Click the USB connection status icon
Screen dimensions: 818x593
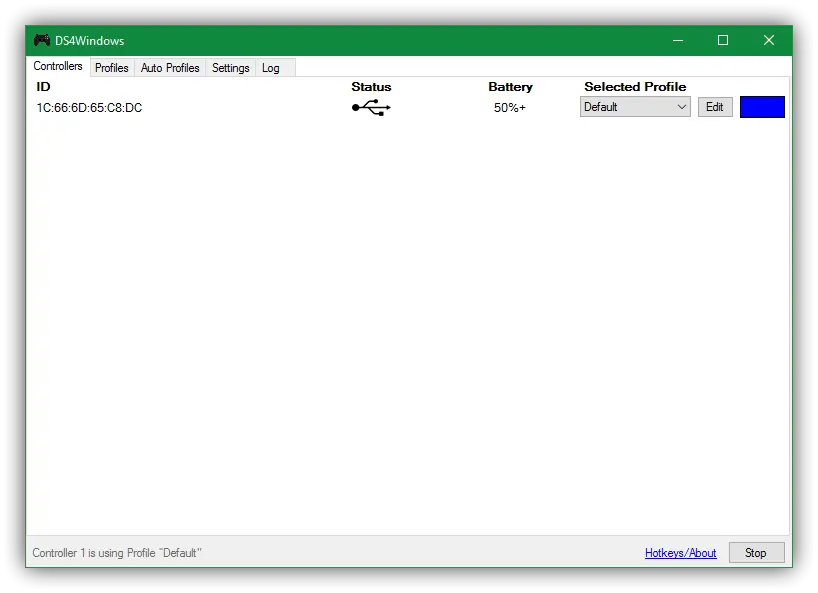coord(371,107)
